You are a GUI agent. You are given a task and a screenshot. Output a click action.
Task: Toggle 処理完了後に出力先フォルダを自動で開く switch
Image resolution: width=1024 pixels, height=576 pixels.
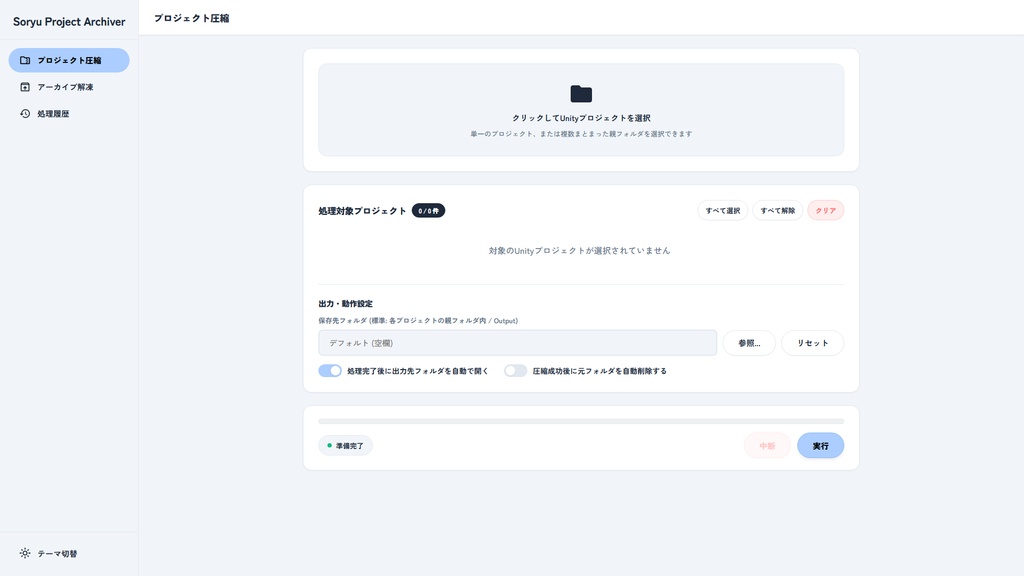click(330, 371)
